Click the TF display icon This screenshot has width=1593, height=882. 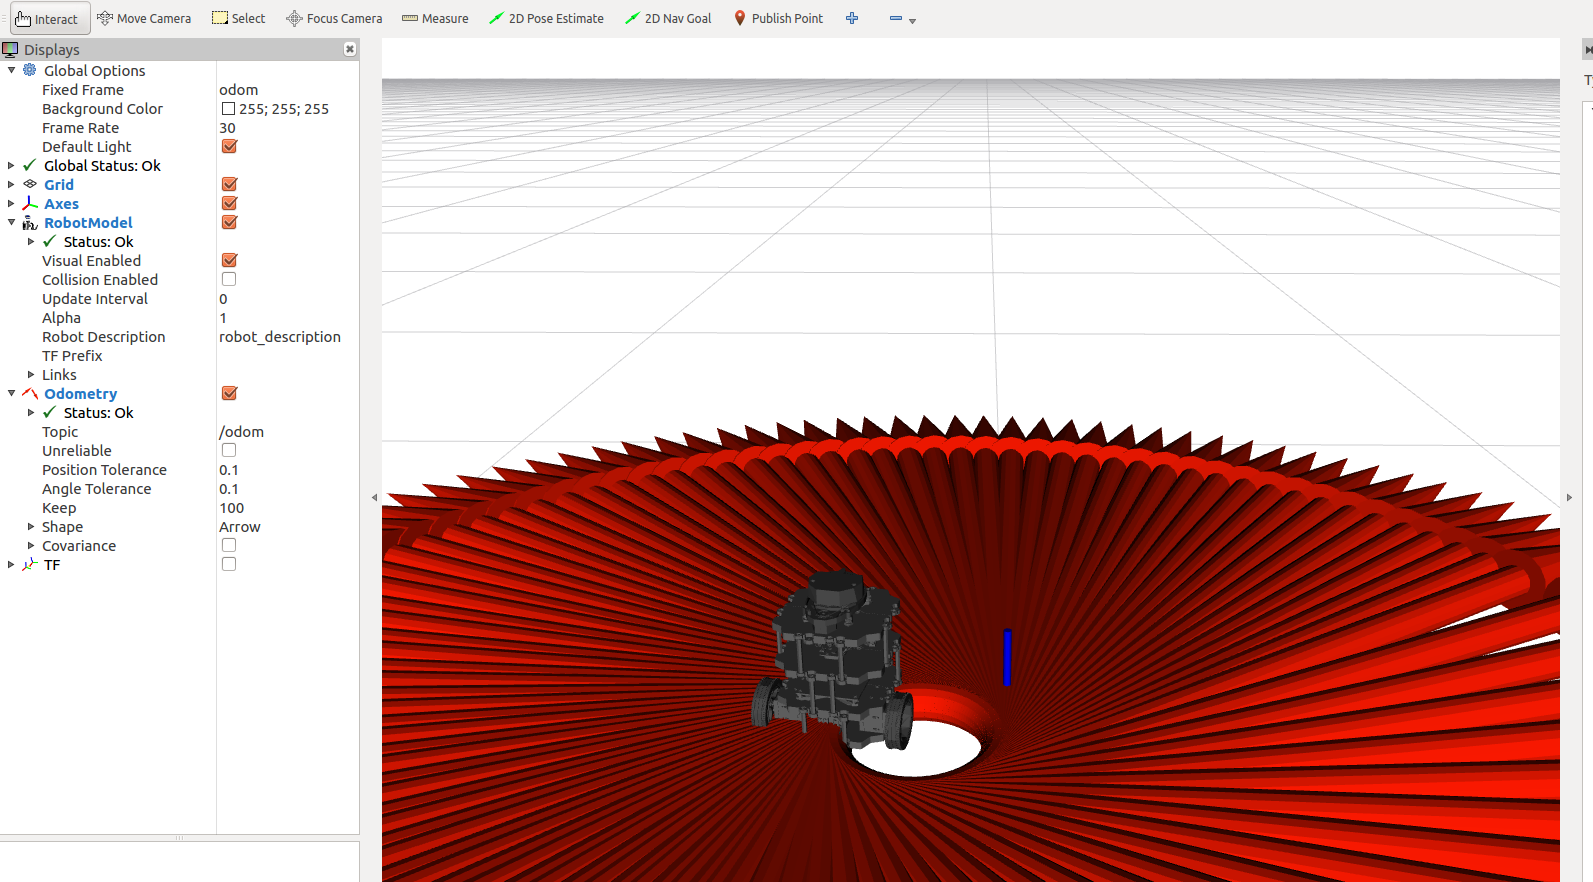(30, 564)
